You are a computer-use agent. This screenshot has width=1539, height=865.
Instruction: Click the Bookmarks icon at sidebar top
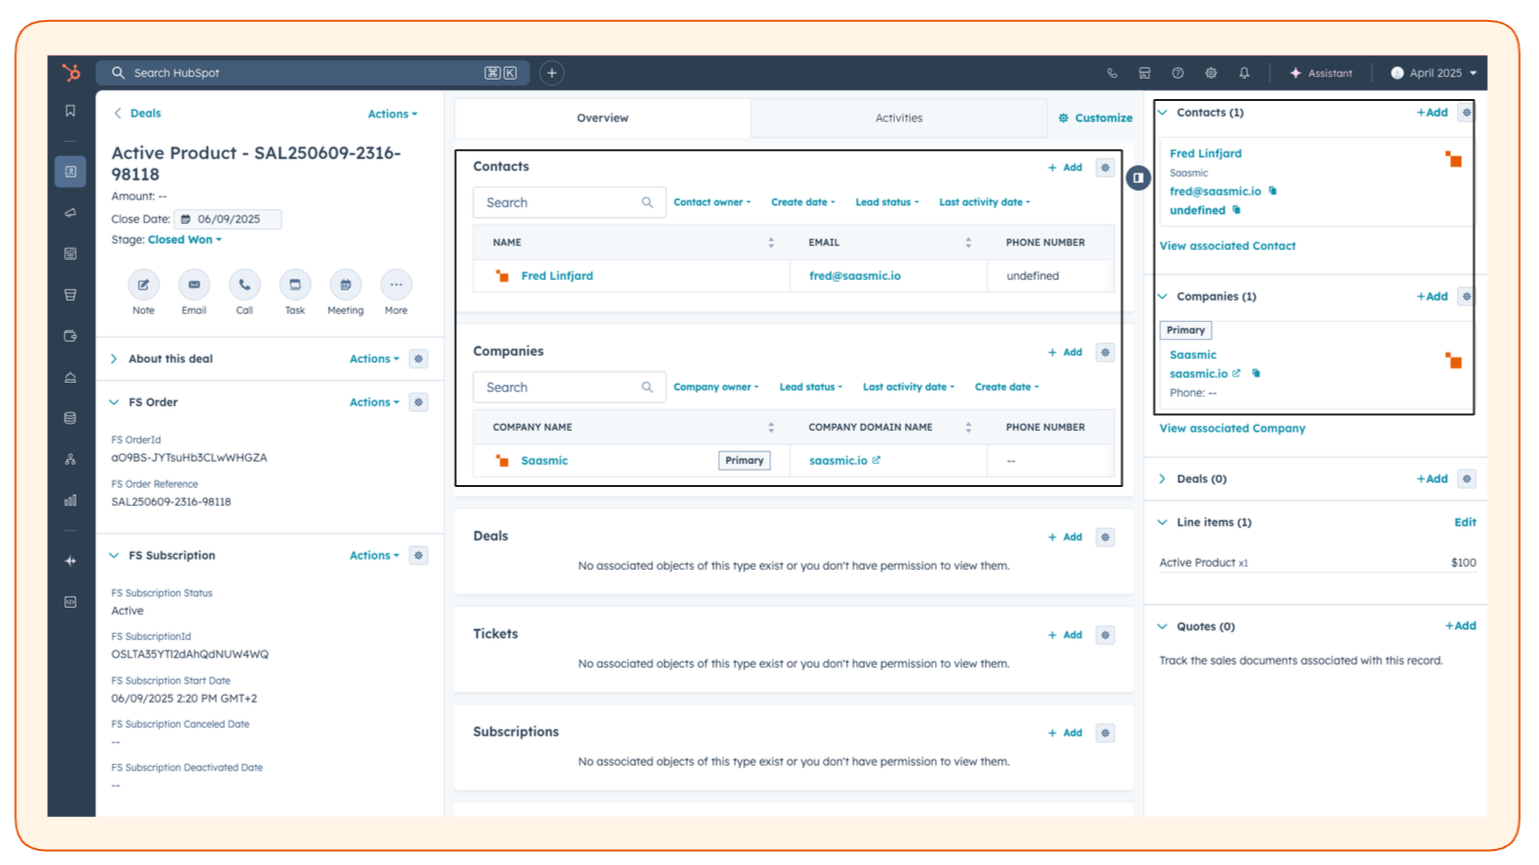pyautogui.click(x=70, y=111)
